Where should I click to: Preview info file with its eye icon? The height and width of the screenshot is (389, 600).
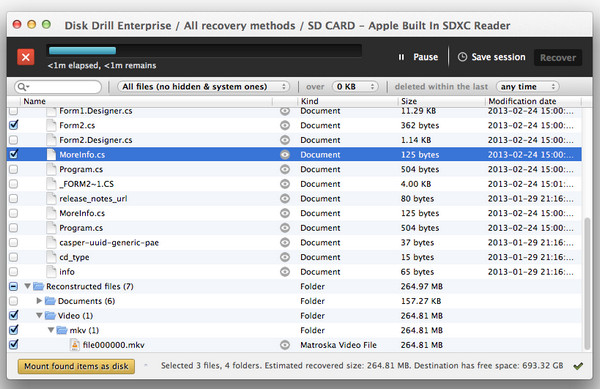(285, 272)
